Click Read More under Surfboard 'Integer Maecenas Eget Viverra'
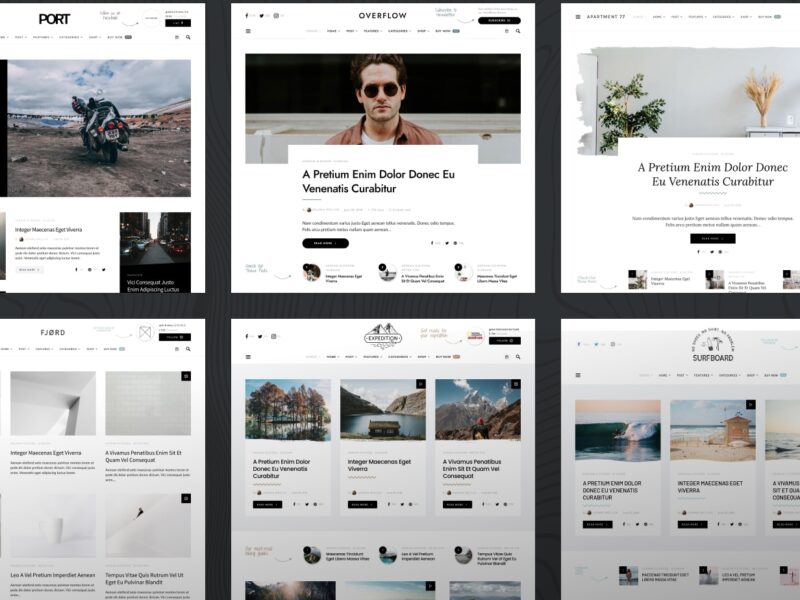800x600 pixels. [x=692, y=524]
